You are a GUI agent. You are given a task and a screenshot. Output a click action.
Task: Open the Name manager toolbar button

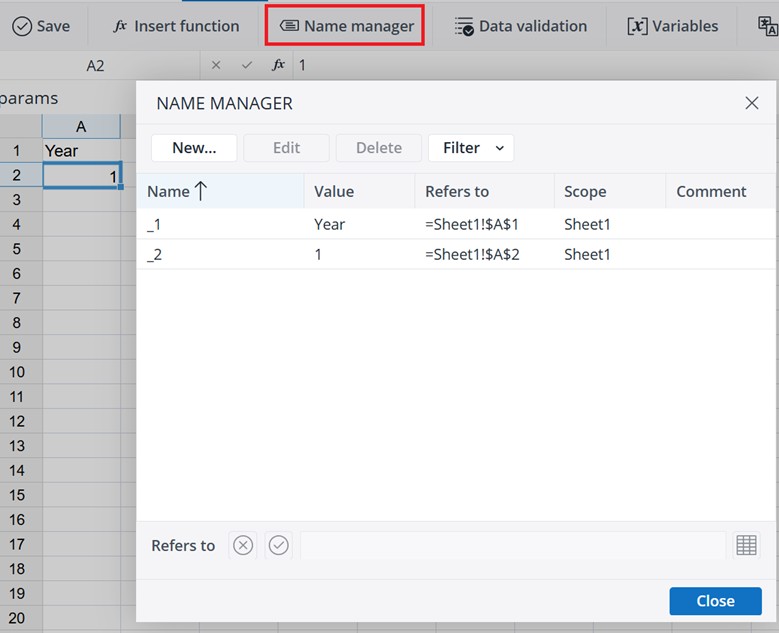tap(345, 26)
